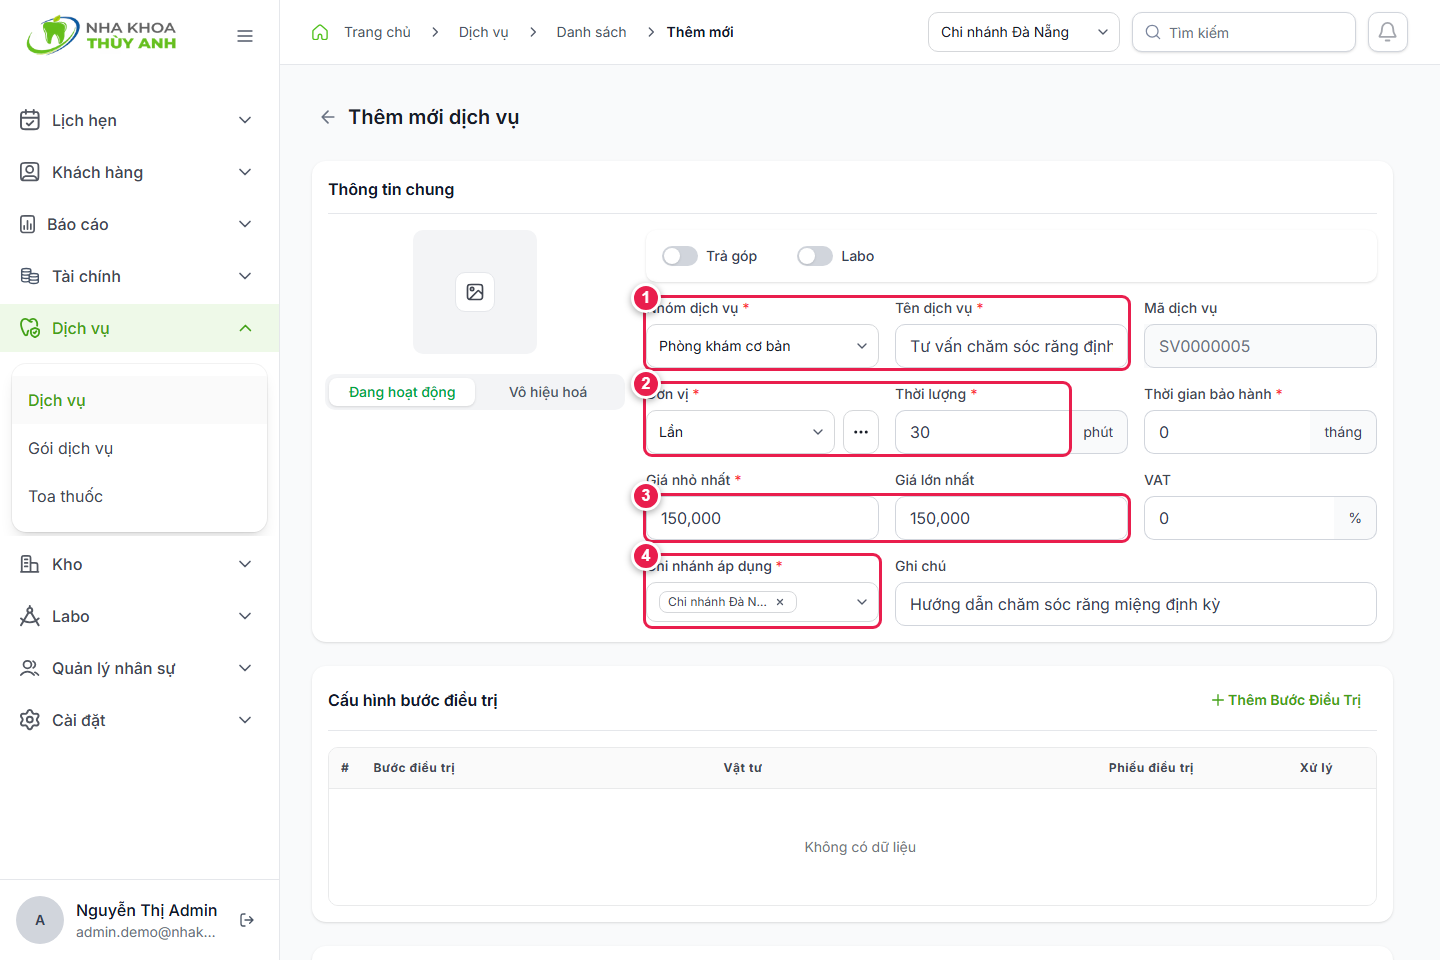Screen dimensions: 1440x960
Task: Open the Đơn vị Lần dropdown
Action: [740, 432]
